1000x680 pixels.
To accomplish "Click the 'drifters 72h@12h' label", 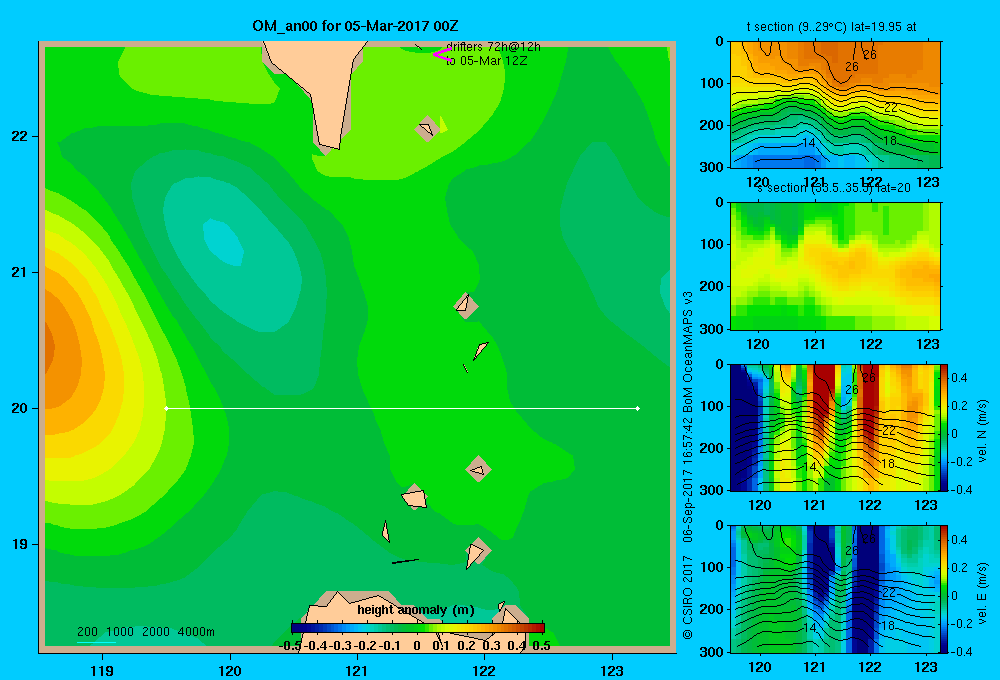I will pyautogui.click(x=493, y=47).
